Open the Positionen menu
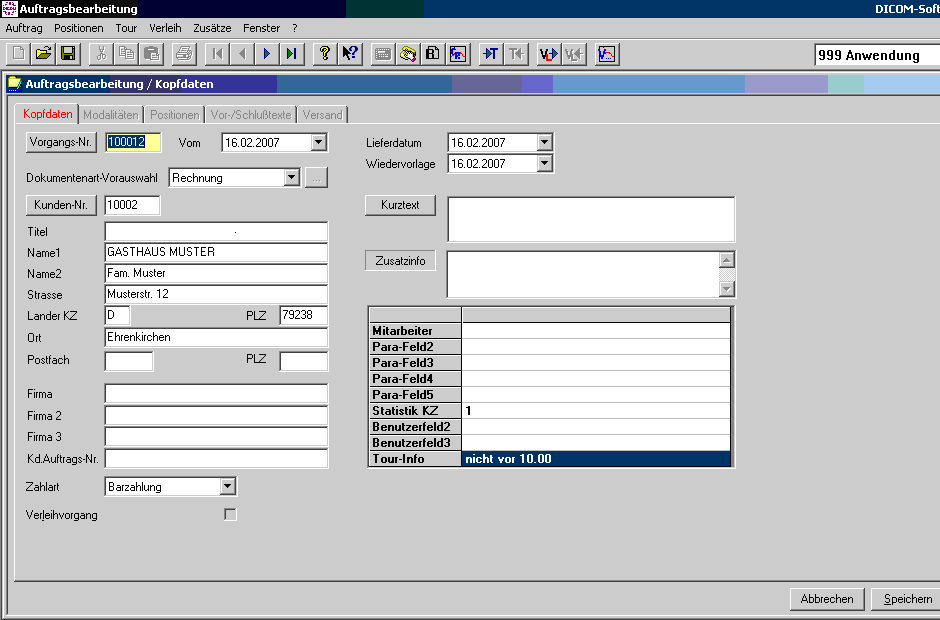Viewport: 940px width, 620px height. tap(78, 28)
